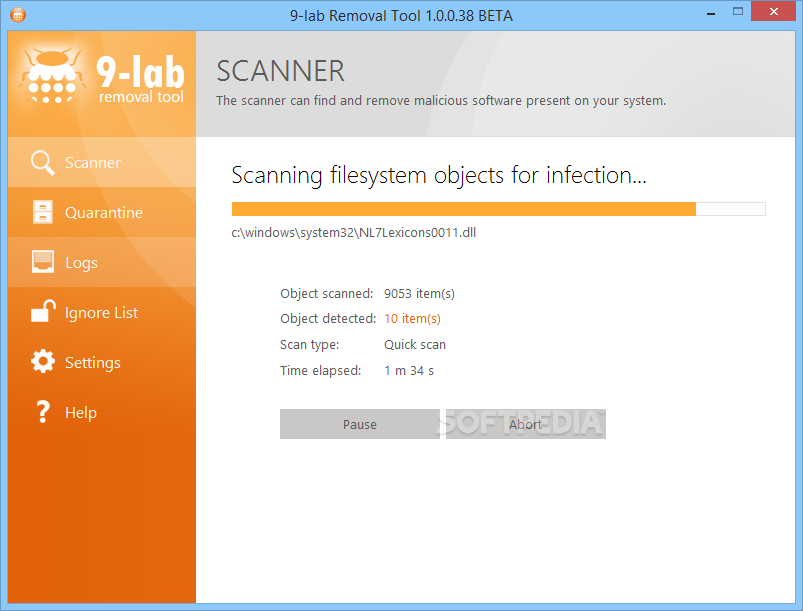The width and height of the screenshot is (803, 611).
Task: Click the 'Time elapsed:' label
Action: coord(321,370)
